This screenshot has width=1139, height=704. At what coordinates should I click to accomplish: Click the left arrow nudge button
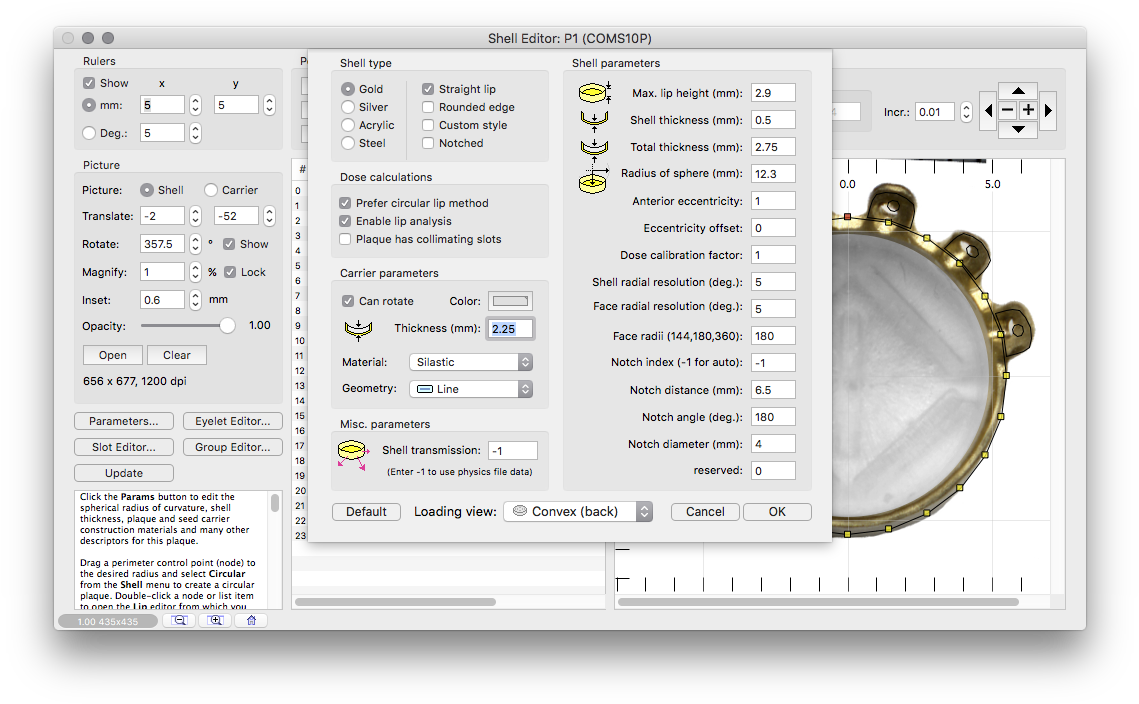tap(989, 110)
